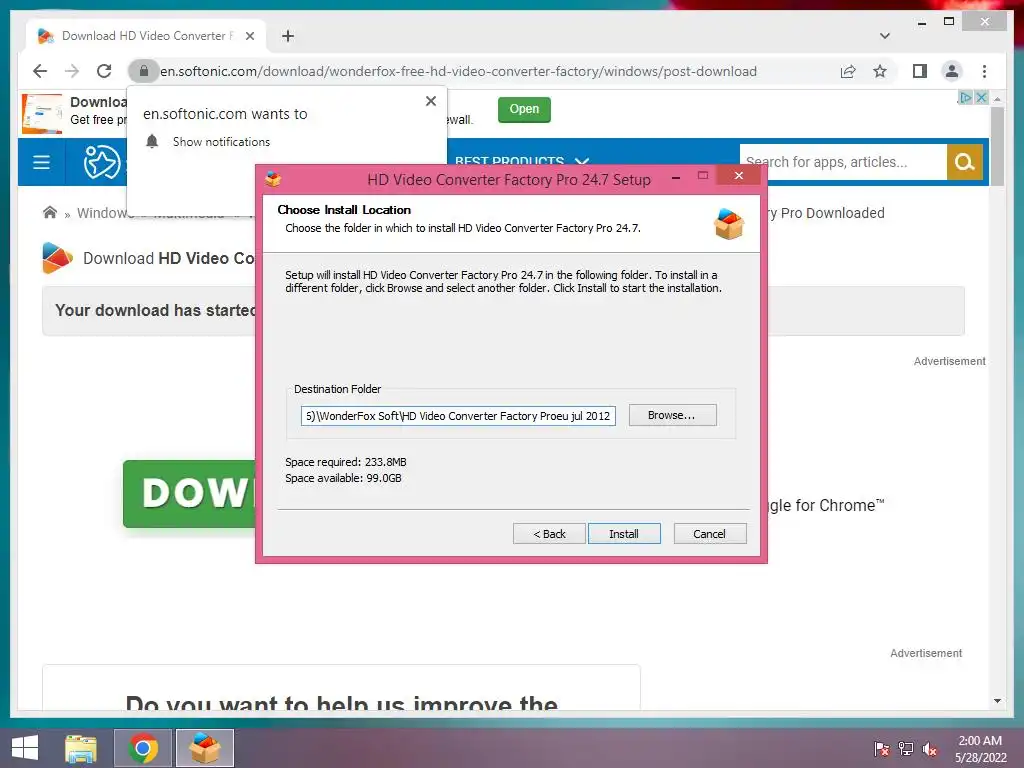Open Chrome profile avatar menu

[x=952, y=71]
